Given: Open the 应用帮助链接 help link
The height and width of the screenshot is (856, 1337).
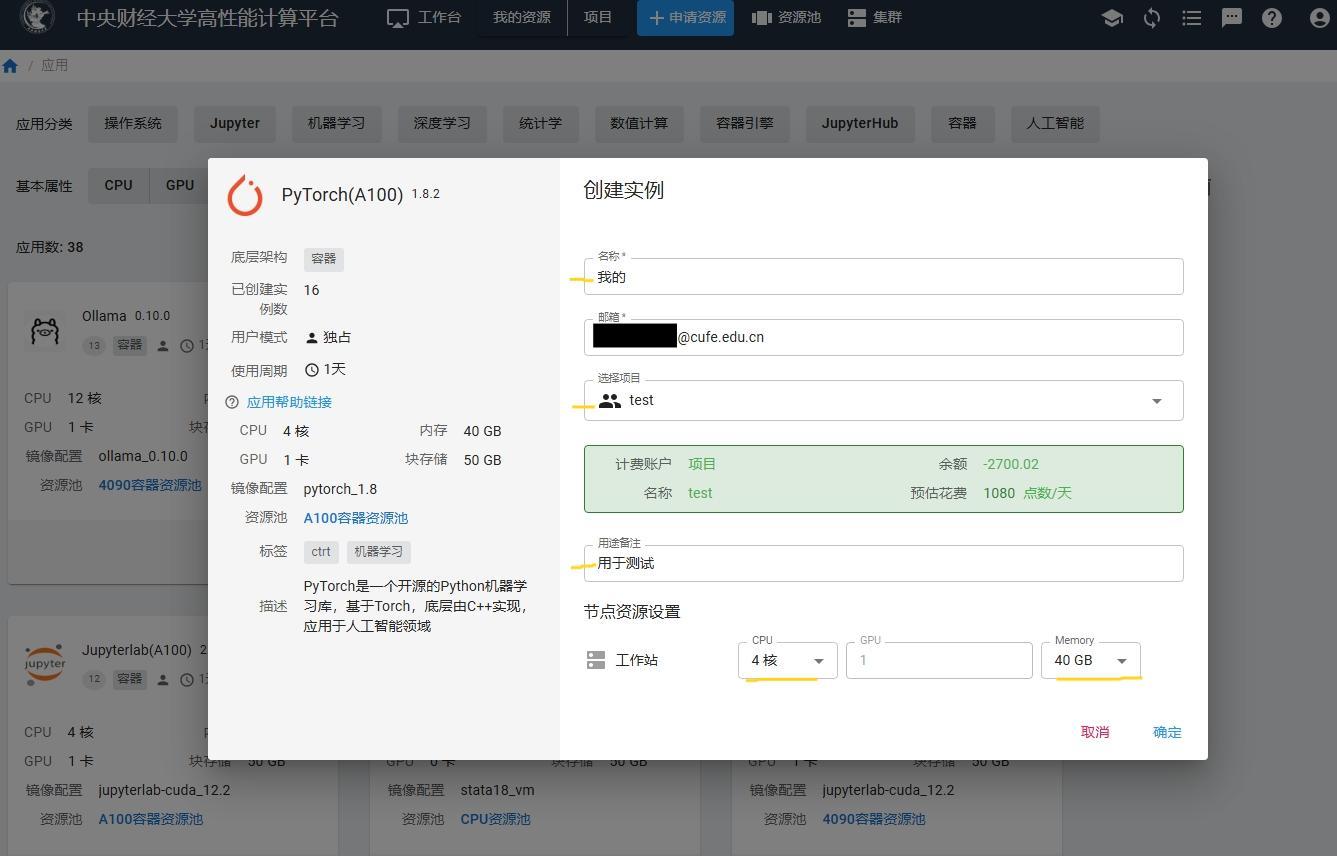Looking at the screenshot, I should [289, 402].
